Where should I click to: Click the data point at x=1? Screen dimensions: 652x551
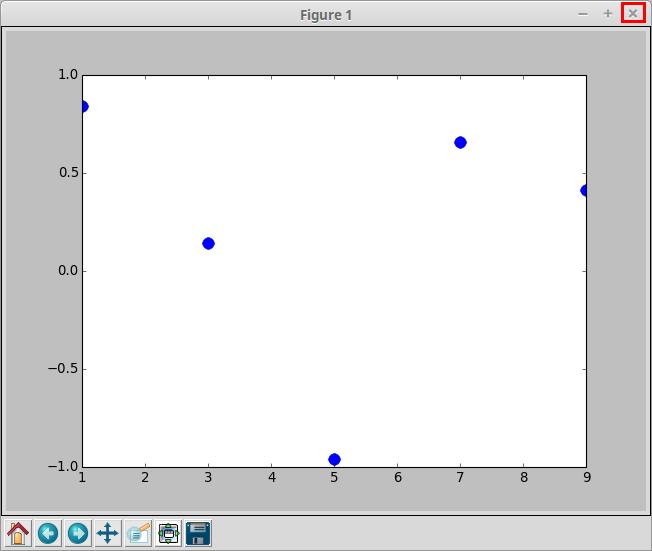coord(84,107)
